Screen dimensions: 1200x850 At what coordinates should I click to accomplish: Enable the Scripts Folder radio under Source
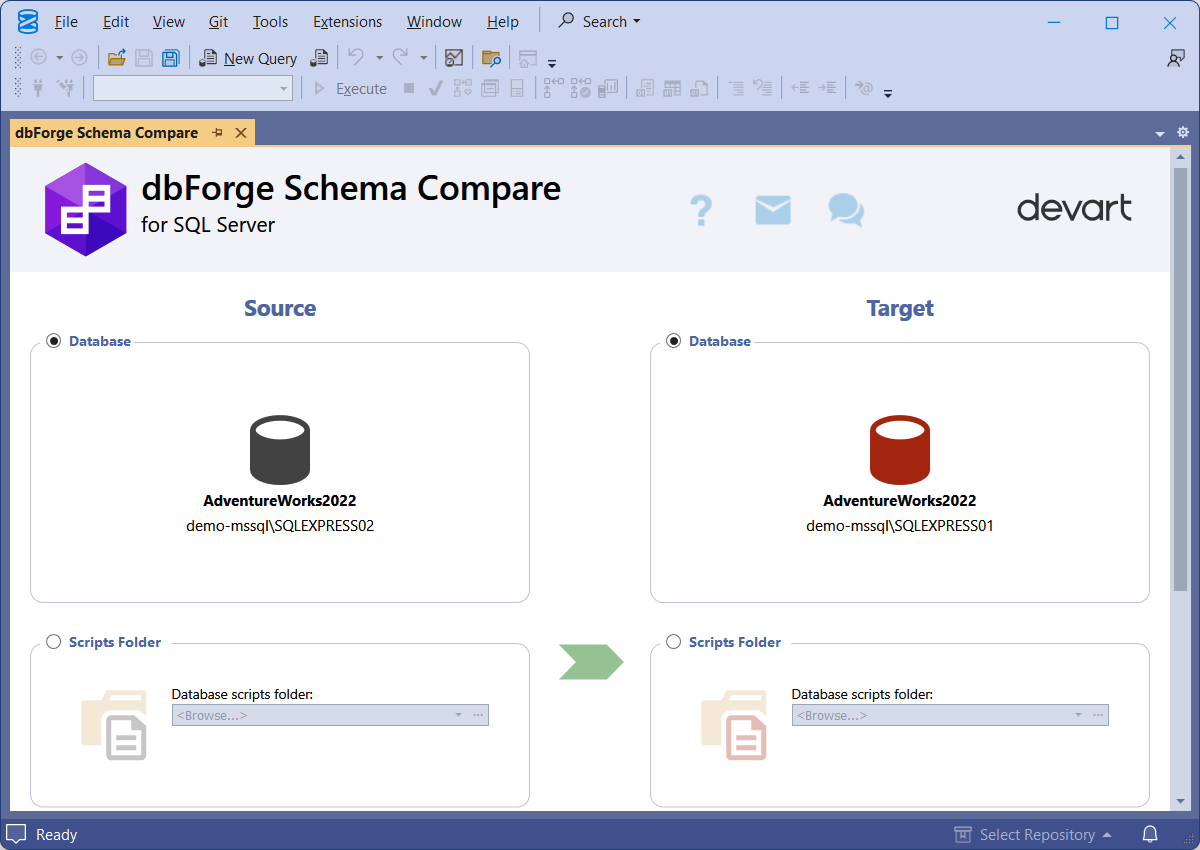coord(53,642)
